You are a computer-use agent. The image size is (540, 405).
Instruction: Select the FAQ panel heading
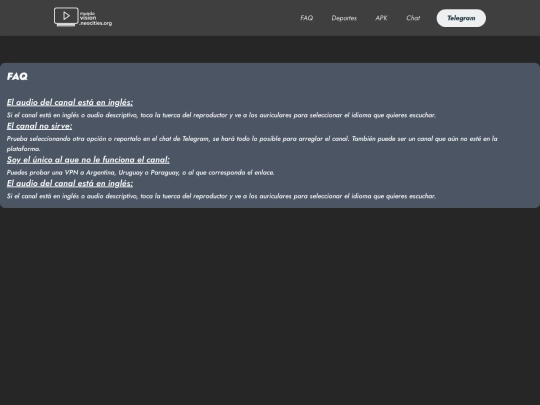click(17, 76)
